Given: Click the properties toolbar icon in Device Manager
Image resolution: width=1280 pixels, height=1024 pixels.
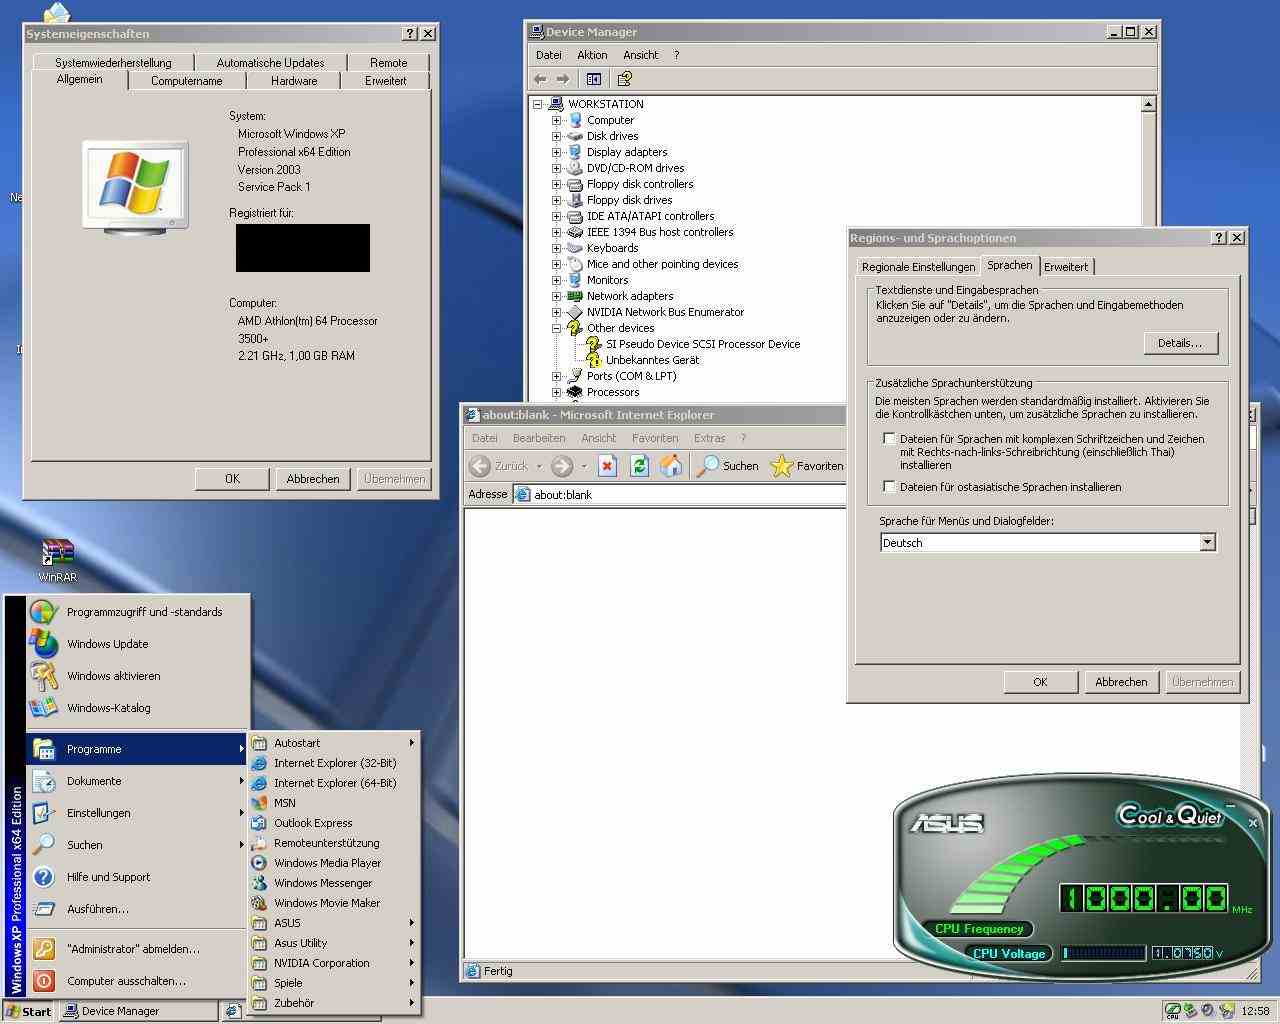Looking at the screenshot, I should (625, 79).
